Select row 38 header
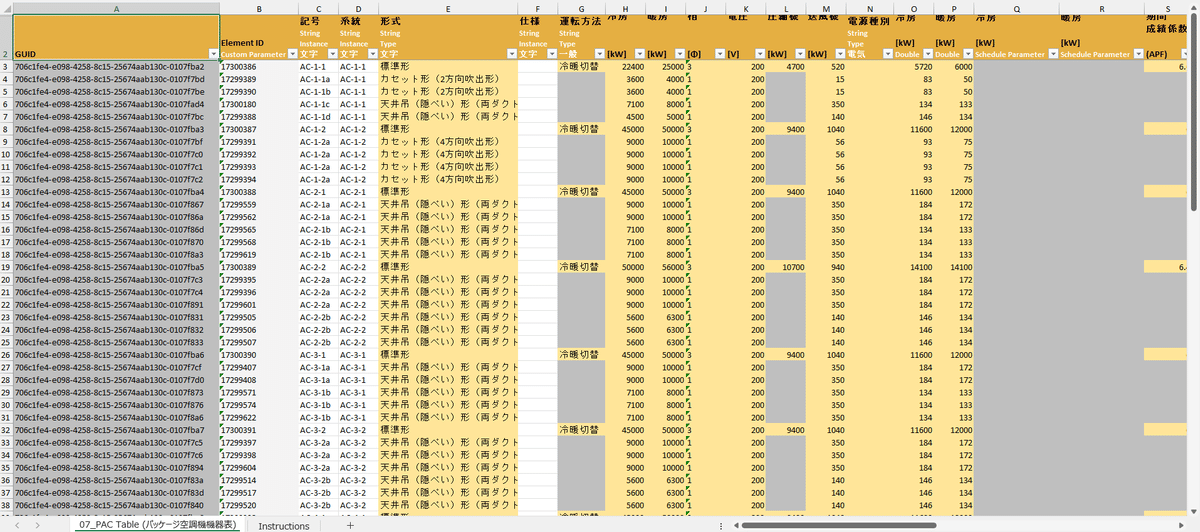Screen dimensions: 1200x532 [x=7, y=505]
